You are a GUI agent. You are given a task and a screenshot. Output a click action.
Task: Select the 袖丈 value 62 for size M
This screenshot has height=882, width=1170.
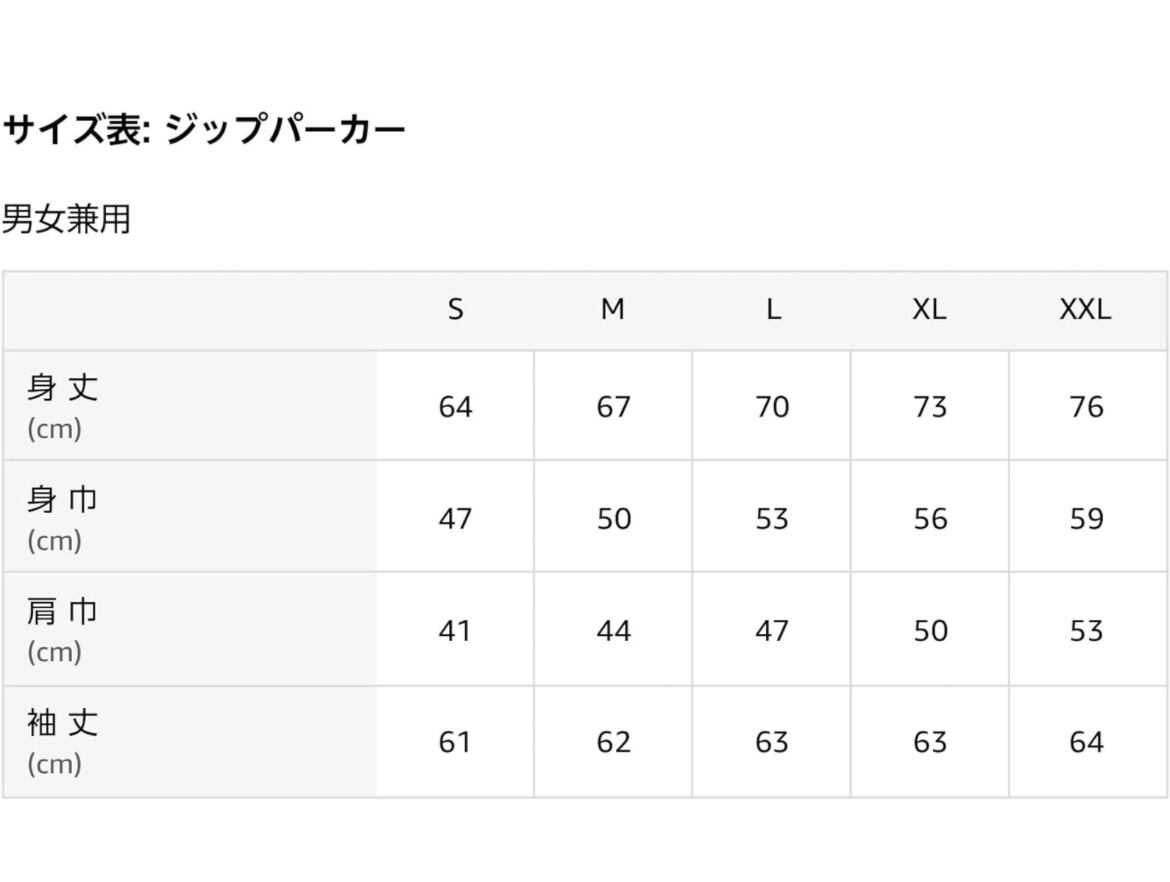(613, 742)
